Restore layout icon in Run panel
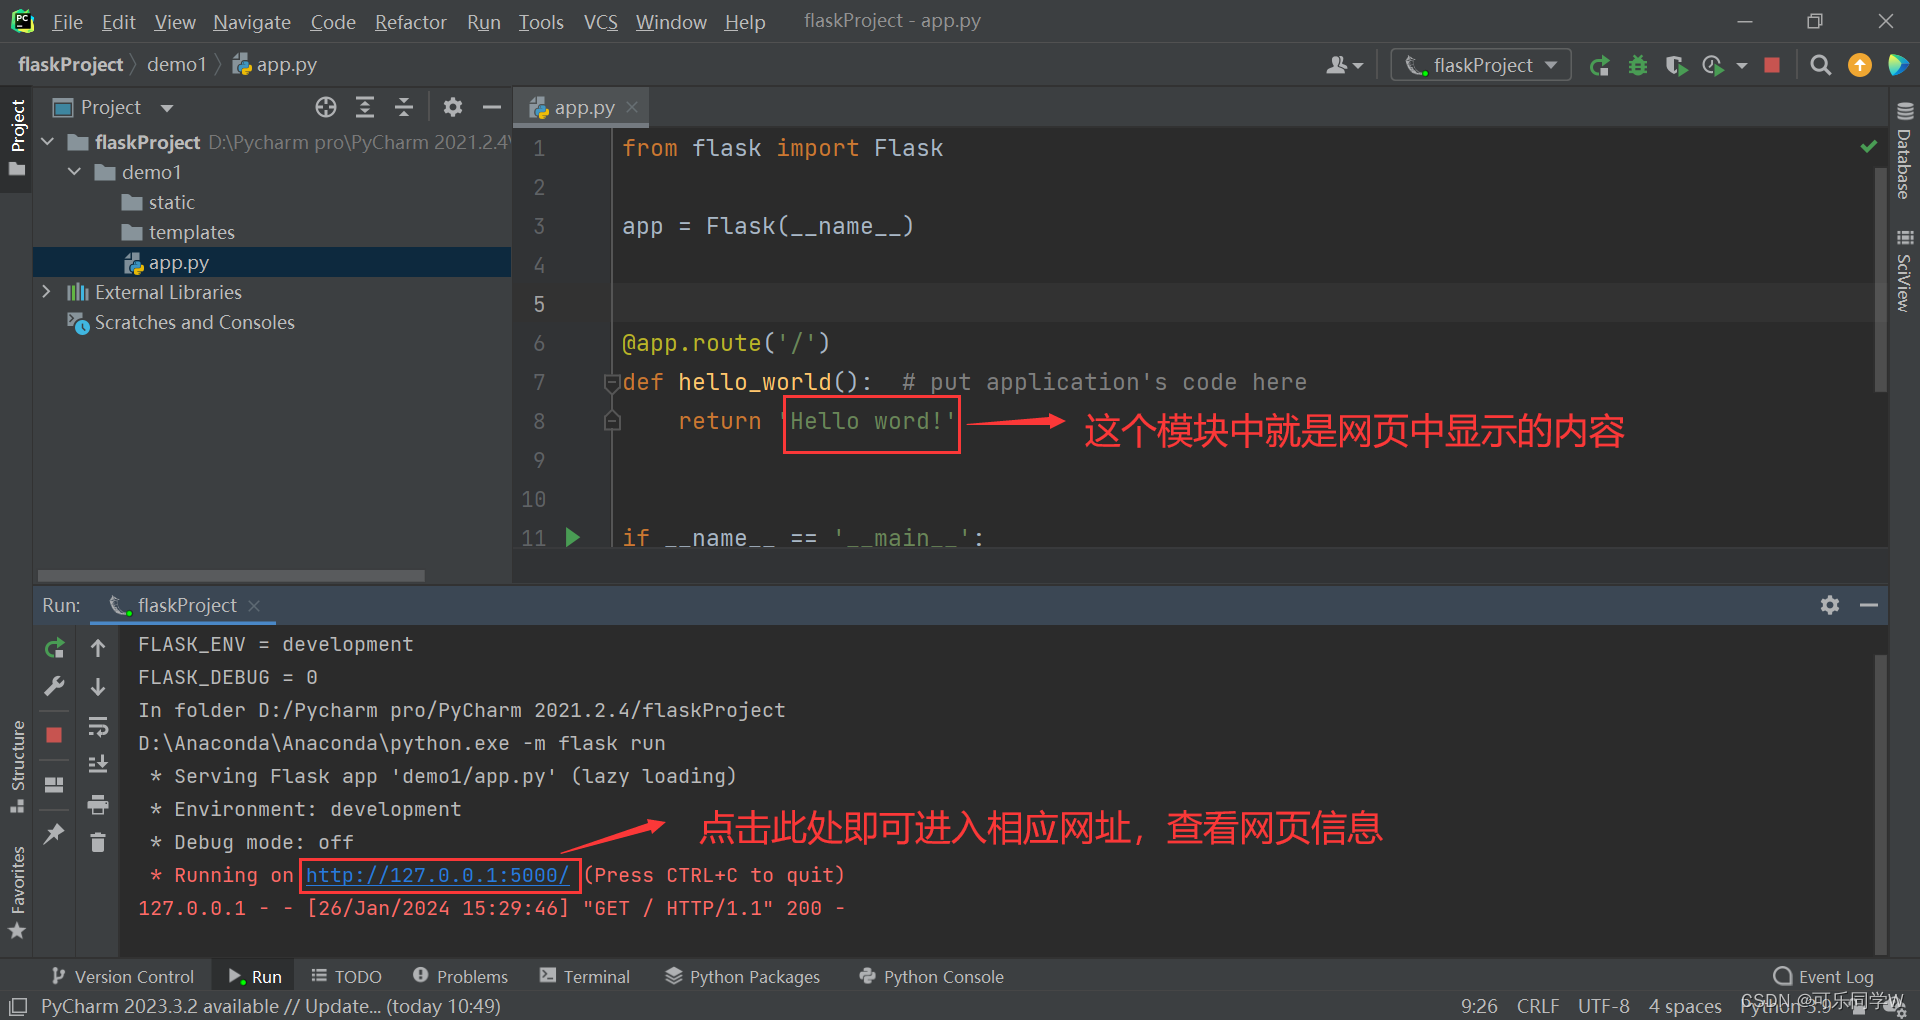 [x=54, y=785]
